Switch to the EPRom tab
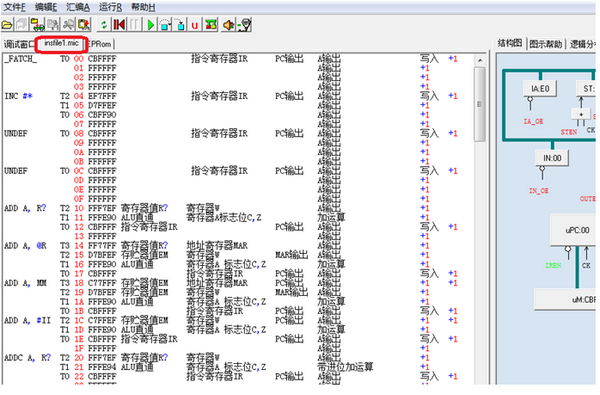The height and width of the screenshot is (395, 600). click(100, 44)
